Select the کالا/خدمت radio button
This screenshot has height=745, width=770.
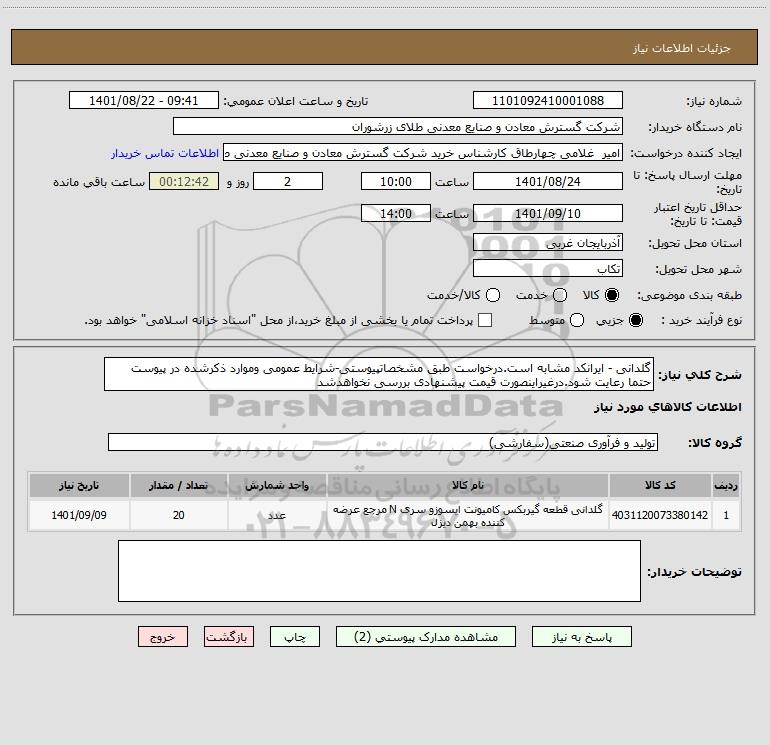(x=493, y=295)
